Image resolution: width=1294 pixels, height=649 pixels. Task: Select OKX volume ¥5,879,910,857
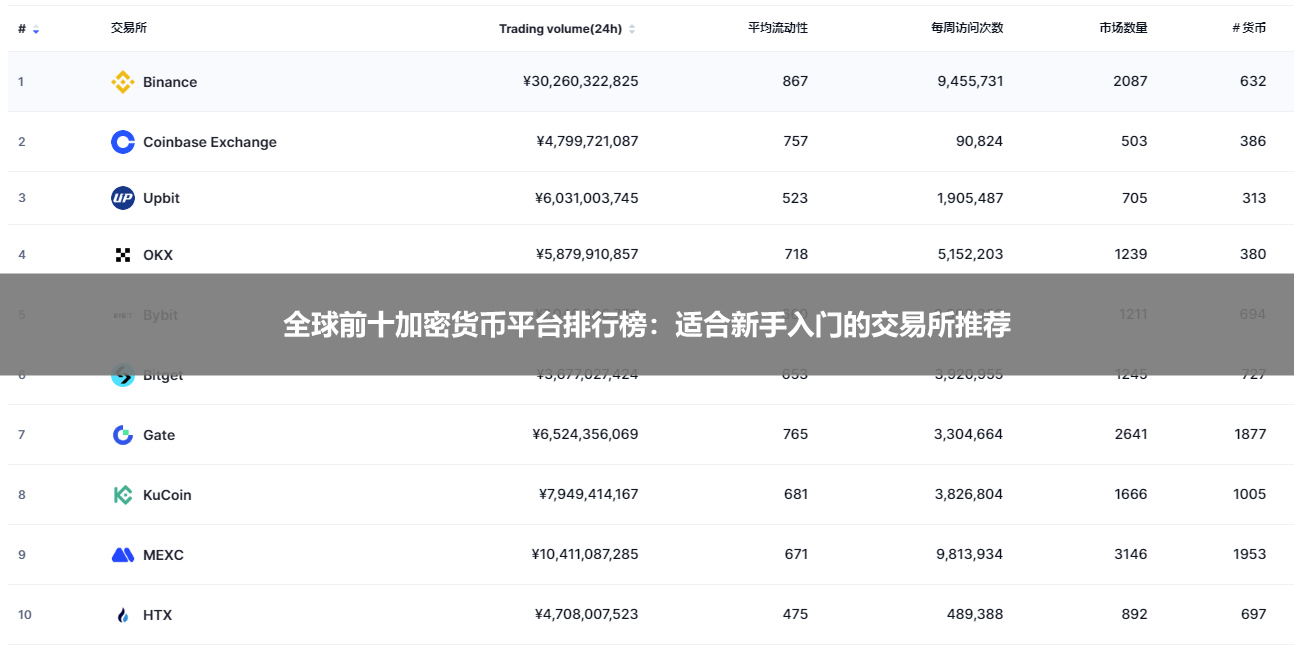tap(587, 254)
